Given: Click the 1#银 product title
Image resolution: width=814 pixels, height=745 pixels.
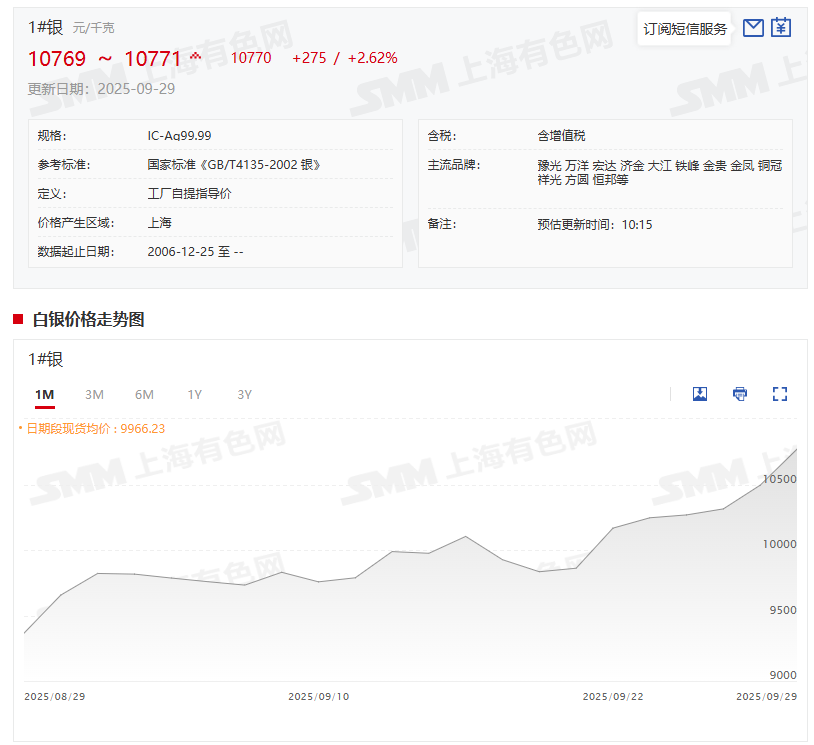Looking at the screenshot, I should coord(46,27).
